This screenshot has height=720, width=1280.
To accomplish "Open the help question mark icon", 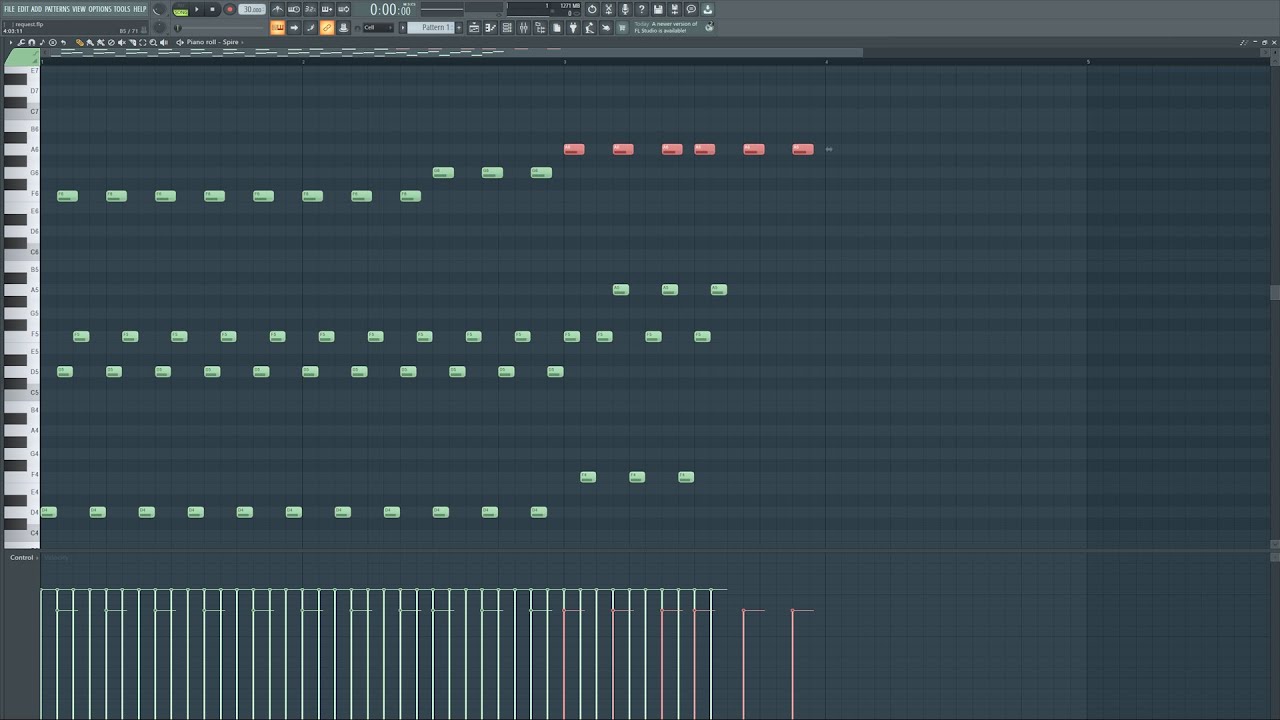I will pos(641,9).
